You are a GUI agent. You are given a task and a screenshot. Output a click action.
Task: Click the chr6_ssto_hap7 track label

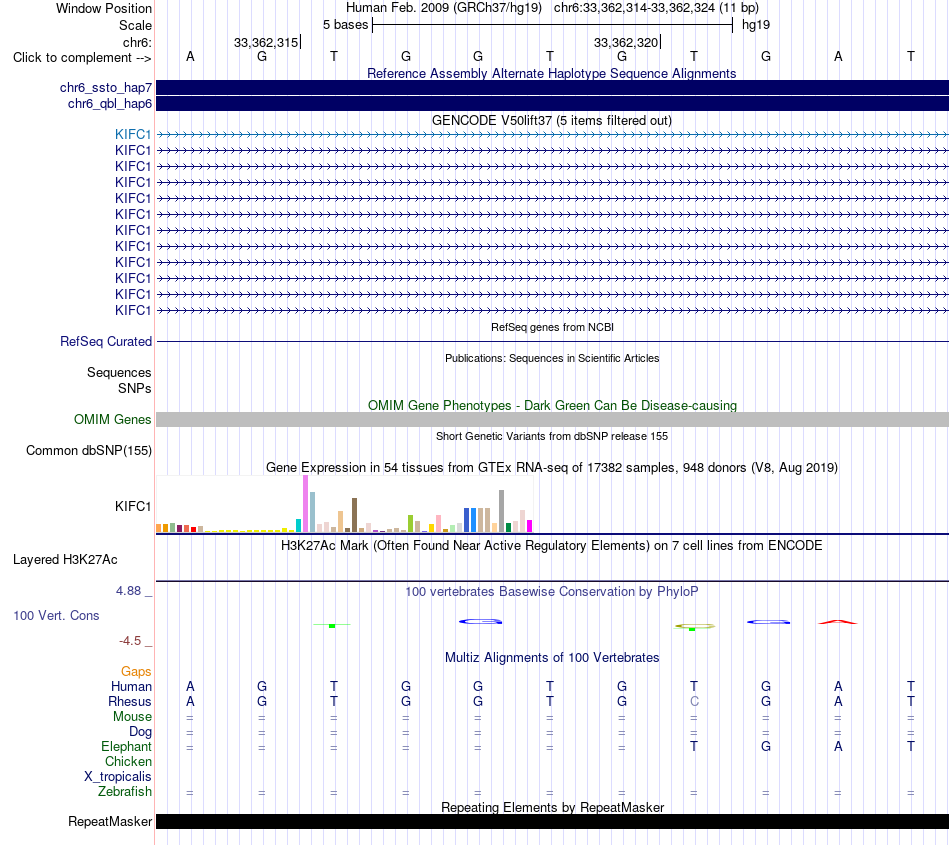tap(105, 88)
